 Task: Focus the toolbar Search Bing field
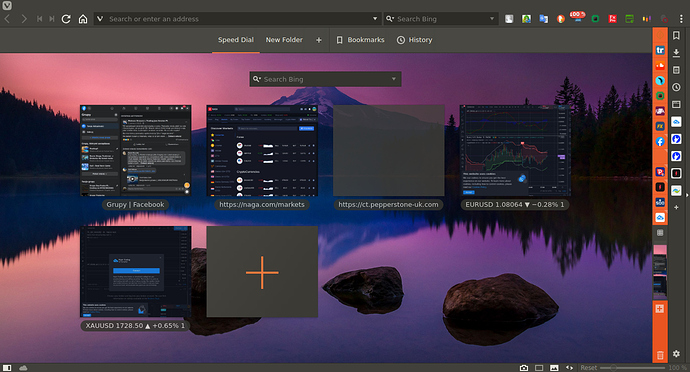click(441, 19)
